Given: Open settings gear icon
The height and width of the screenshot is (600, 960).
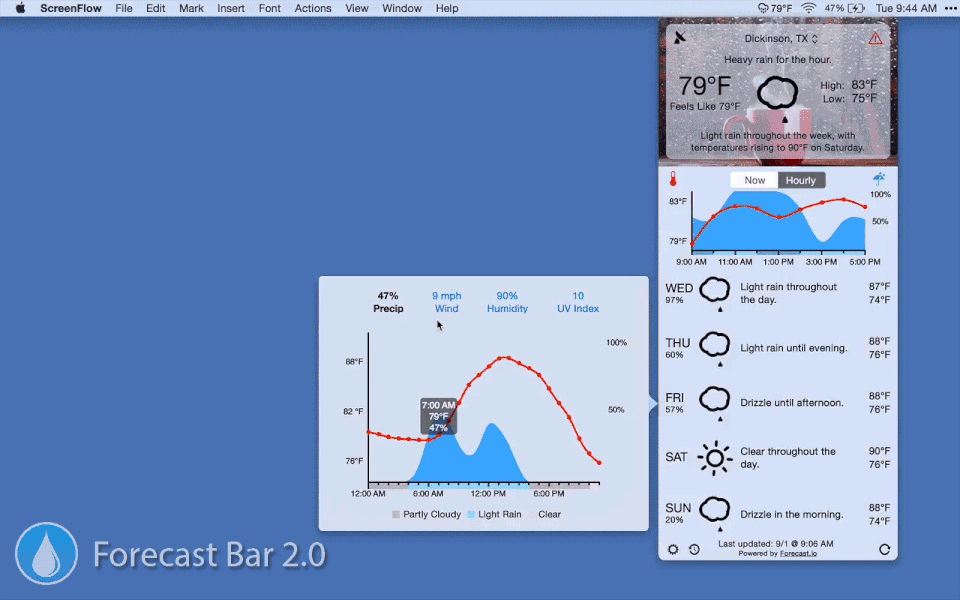Looking at the screenshot, I should [673, 549].
